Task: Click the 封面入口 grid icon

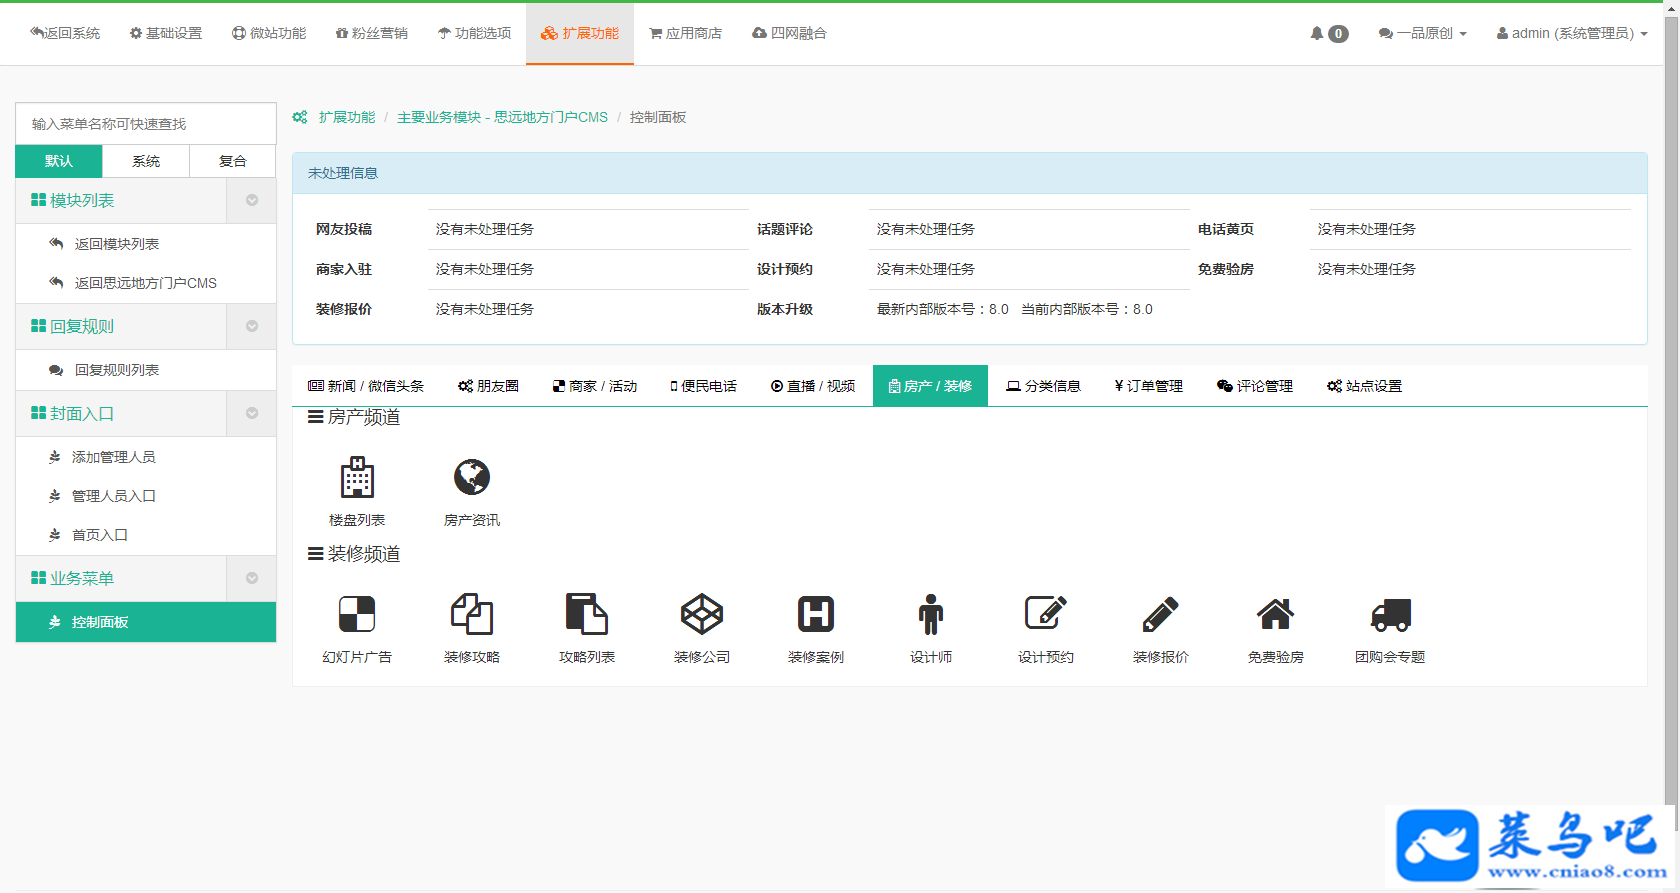Action: point(38,413)
